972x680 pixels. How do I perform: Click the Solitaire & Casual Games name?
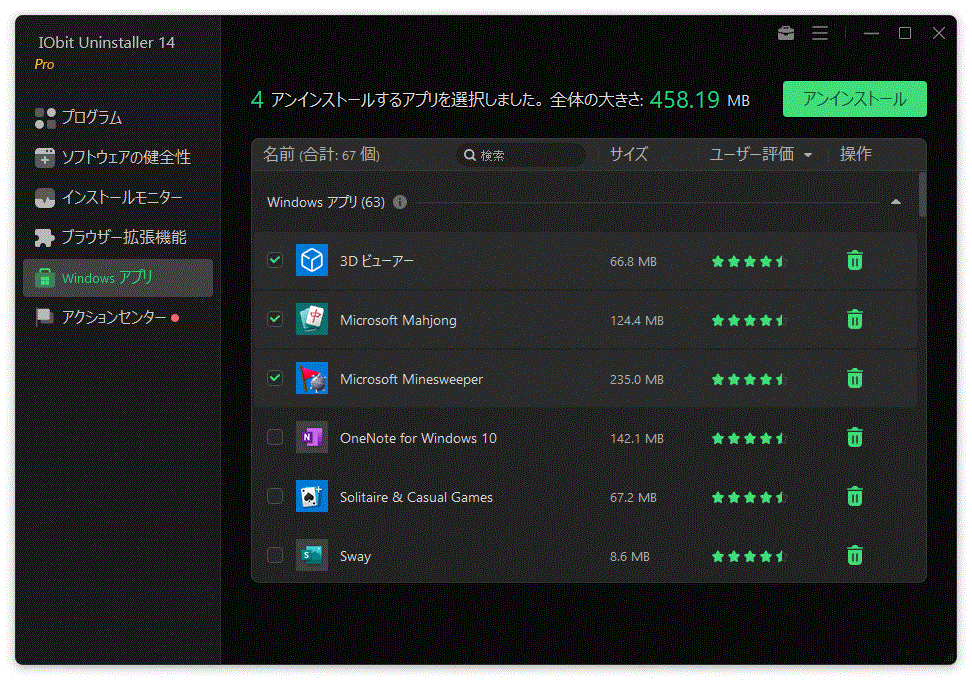tap(416, 497)
